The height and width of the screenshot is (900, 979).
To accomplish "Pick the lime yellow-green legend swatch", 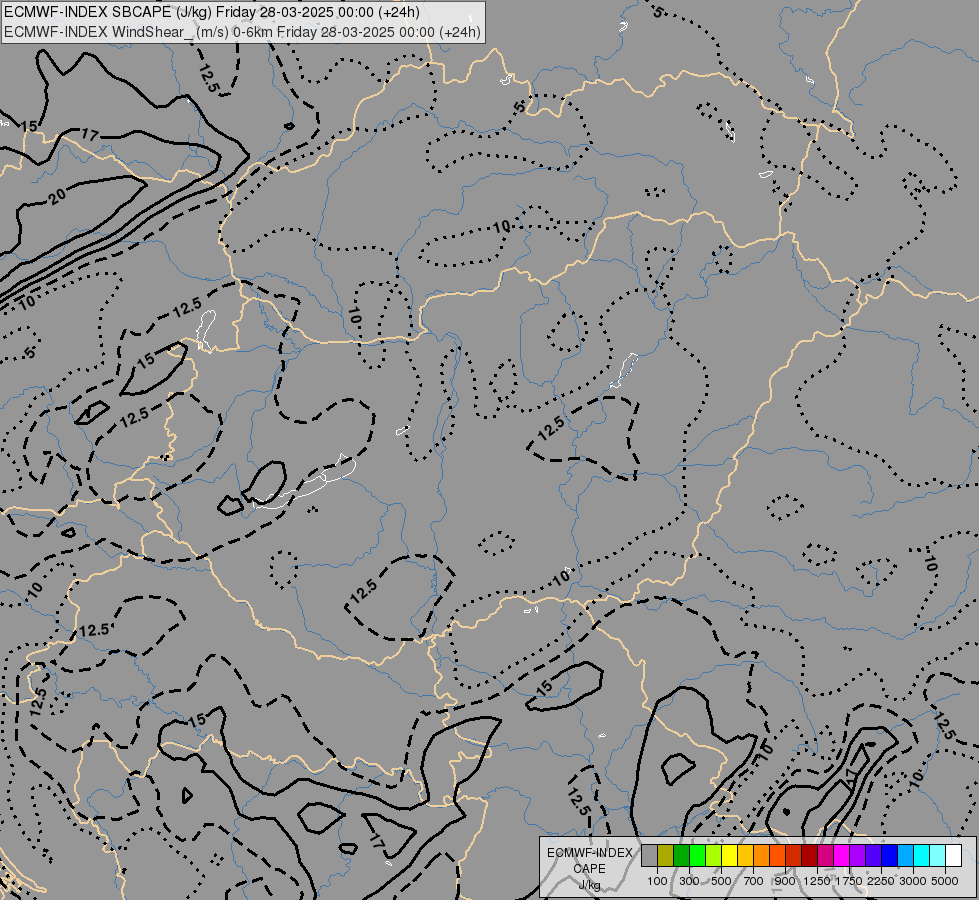I will coord(714,856).
